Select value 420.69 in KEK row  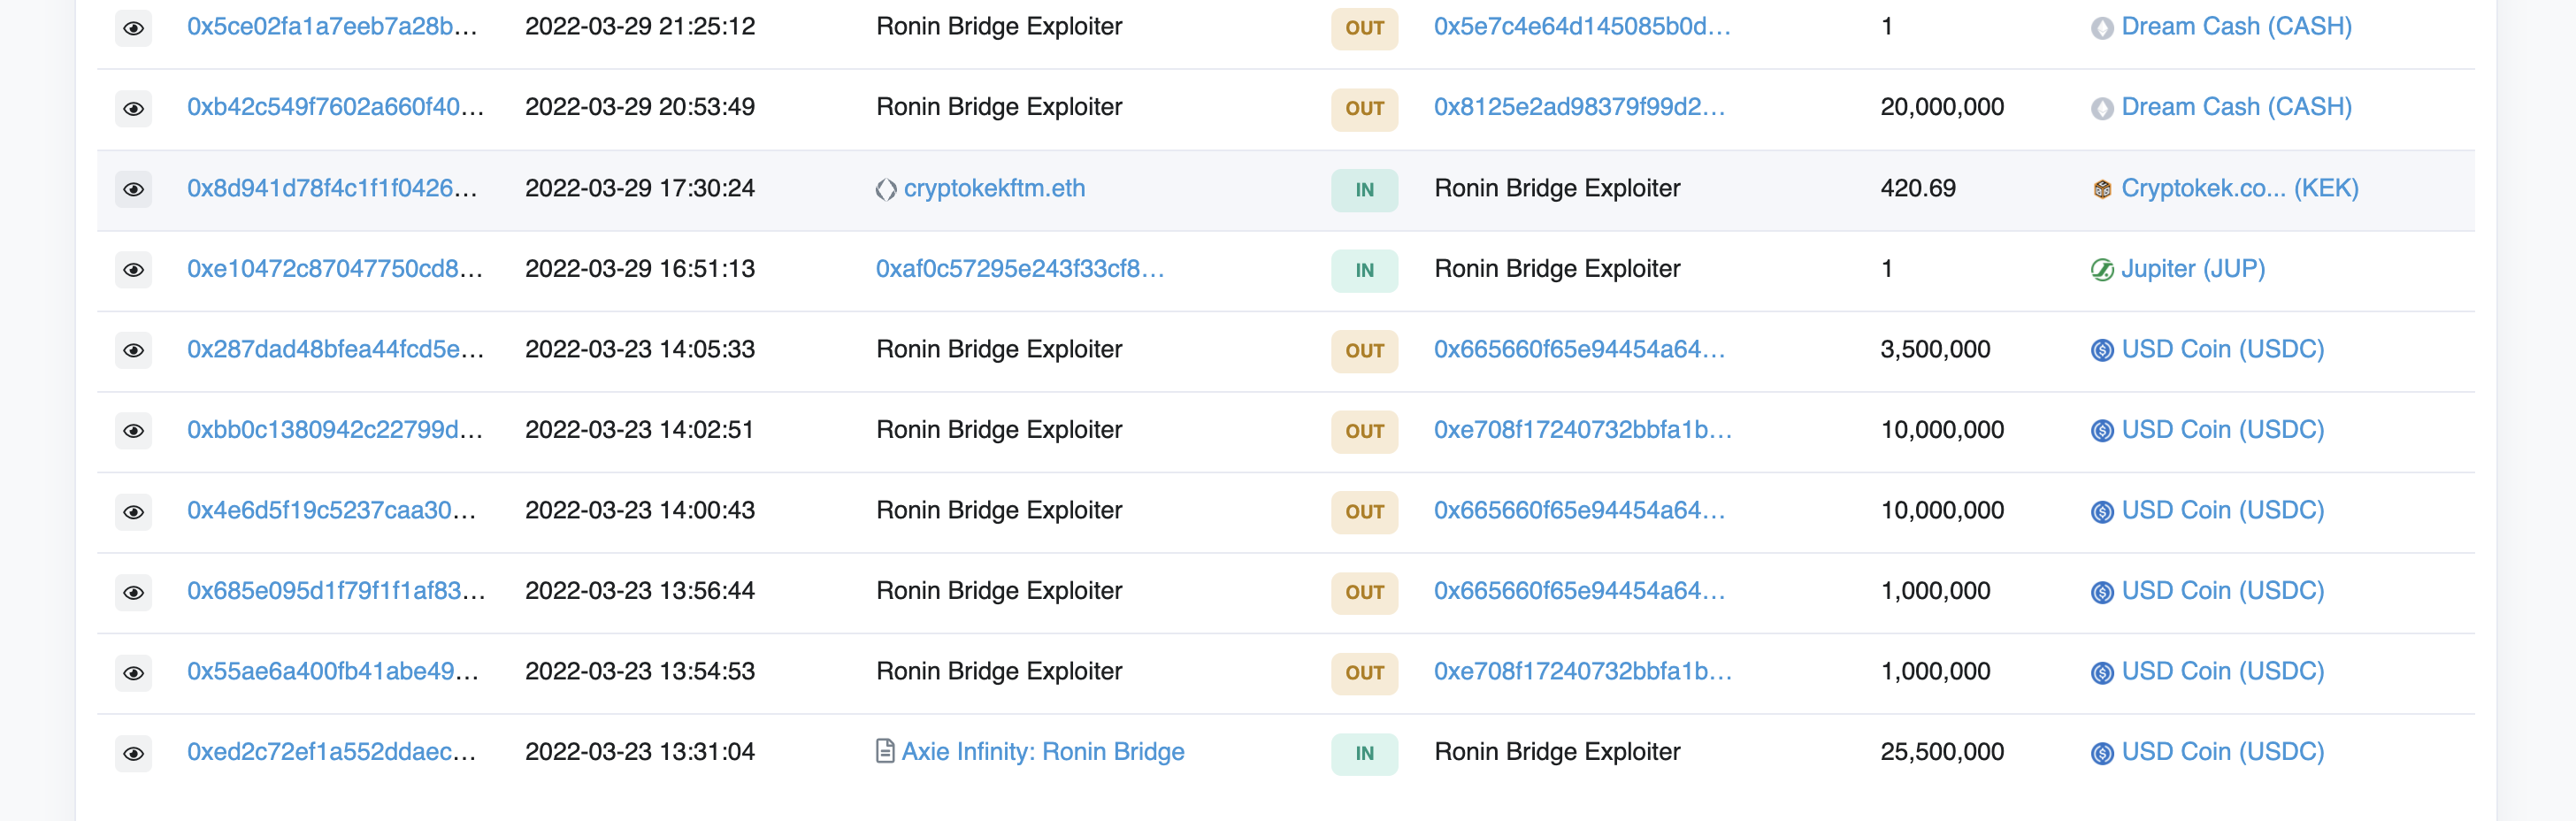pos(1918,188)
